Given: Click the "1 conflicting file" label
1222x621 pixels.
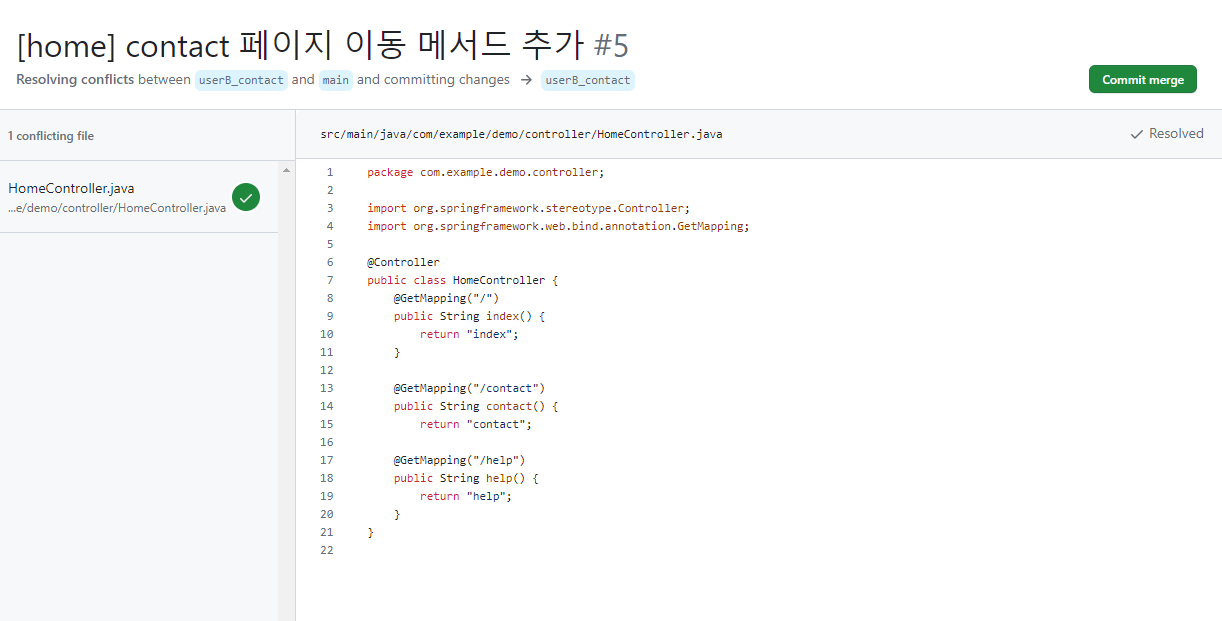Looking at the screenshot, I should coord(51,136).
